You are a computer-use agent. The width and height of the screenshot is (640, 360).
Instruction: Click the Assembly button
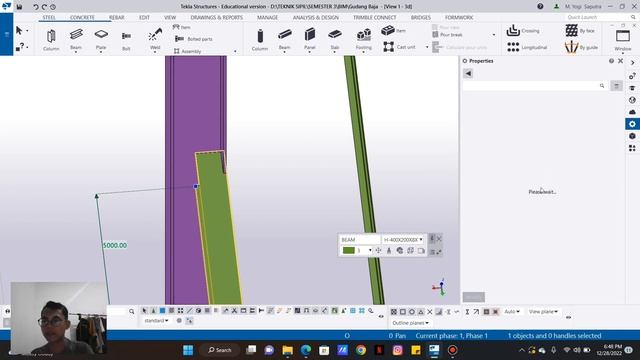click(187, 51)
